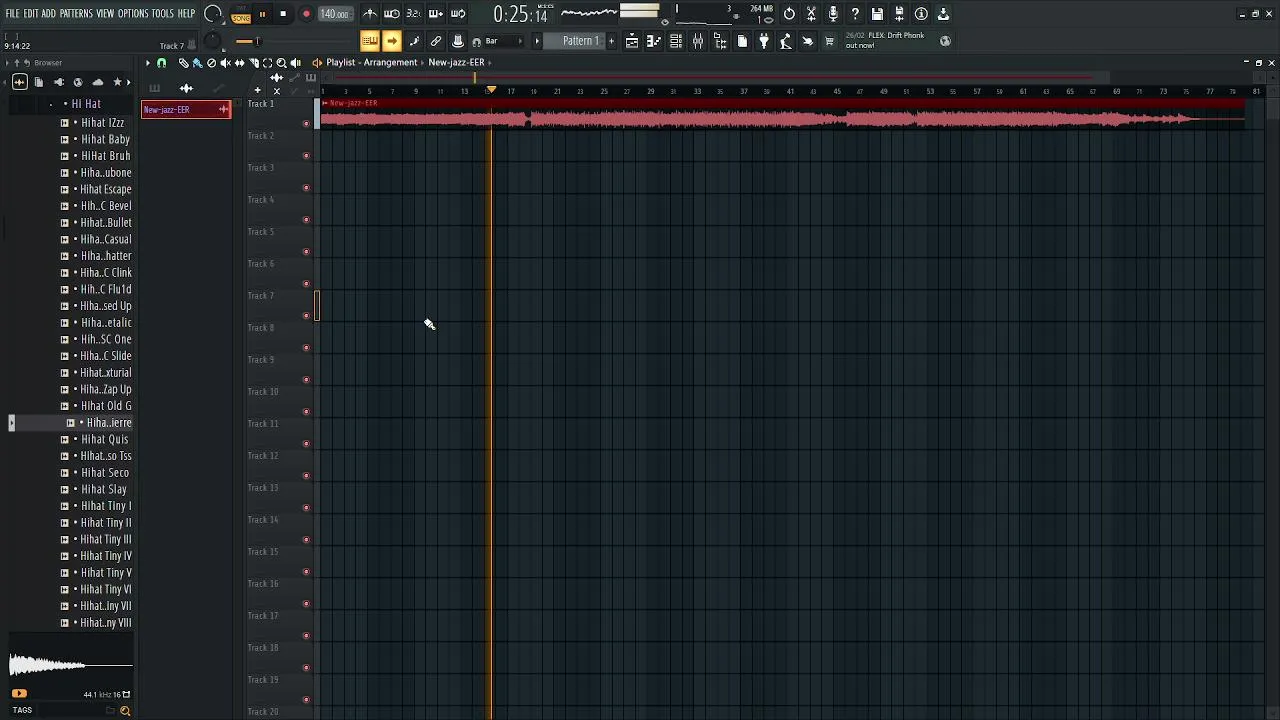Click the microphone recording icon
Viewport: 1280px width, 720px height.
point(833,14)
